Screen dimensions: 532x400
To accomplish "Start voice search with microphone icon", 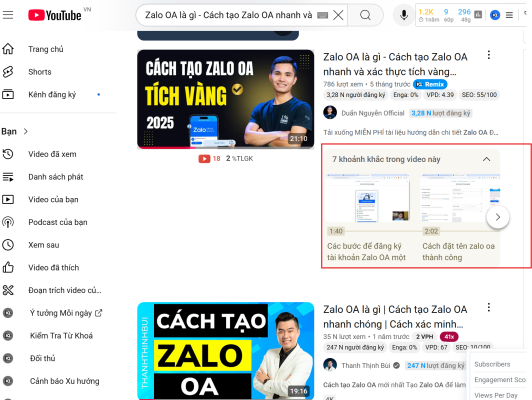I will click(x=403, y=15).
